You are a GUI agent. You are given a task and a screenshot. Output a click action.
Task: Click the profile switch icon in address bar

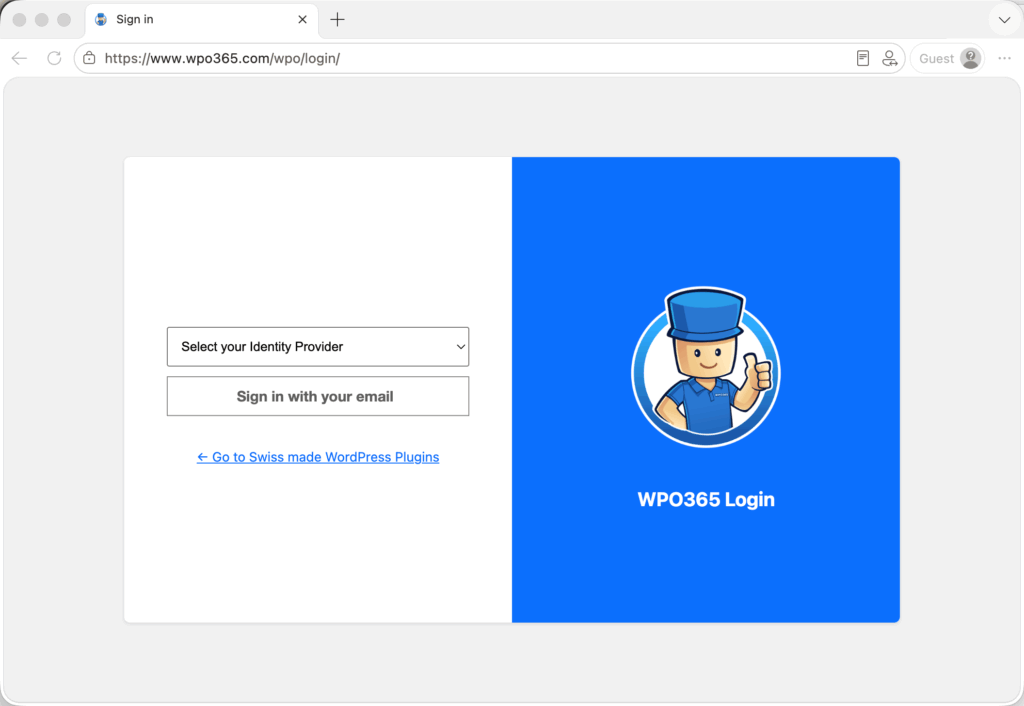click(889, 58)
